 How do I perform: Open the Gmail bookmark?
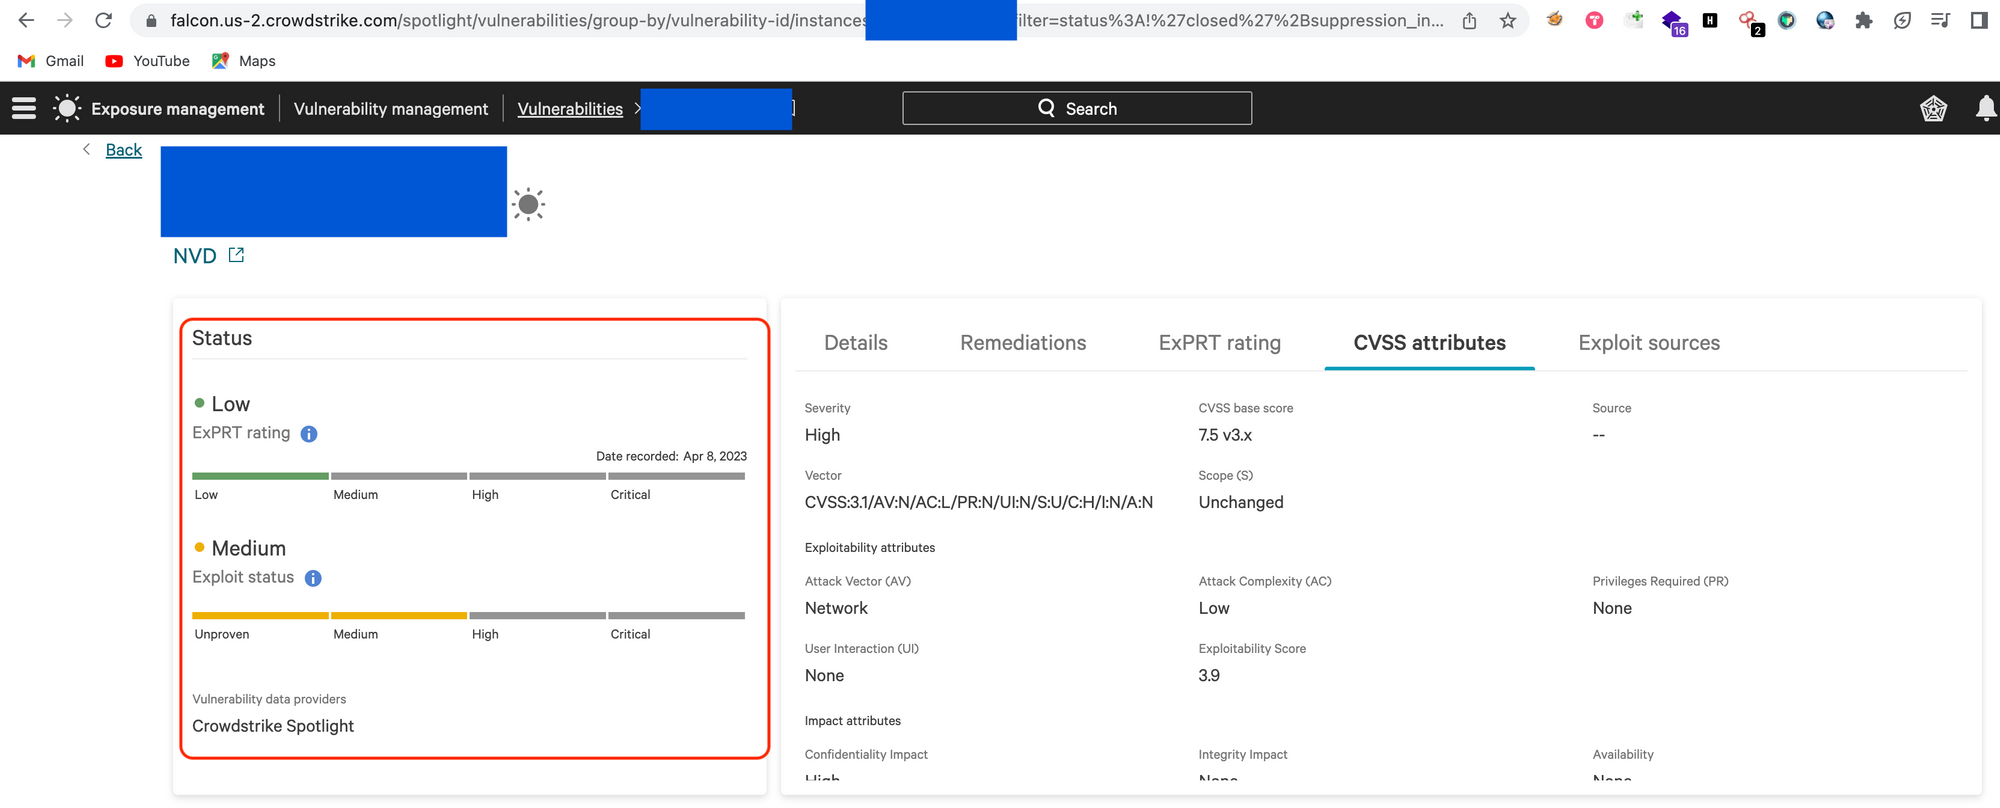[51, 61]
